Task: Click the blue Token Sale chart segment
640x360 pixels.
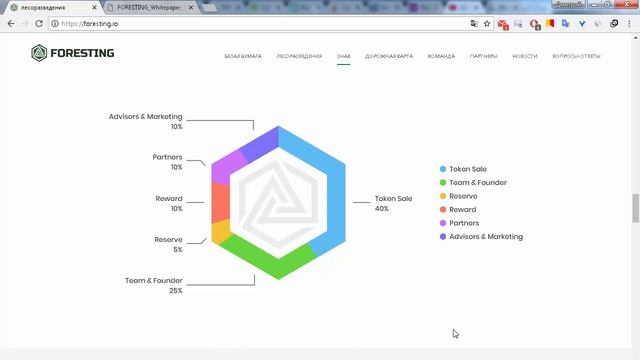Action: click(x=336, y=196)
